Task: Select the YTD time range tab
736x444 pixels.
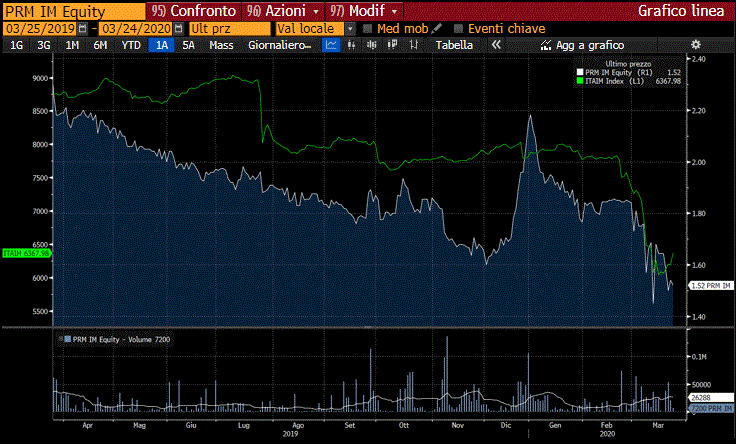Action: click(131, 45)
